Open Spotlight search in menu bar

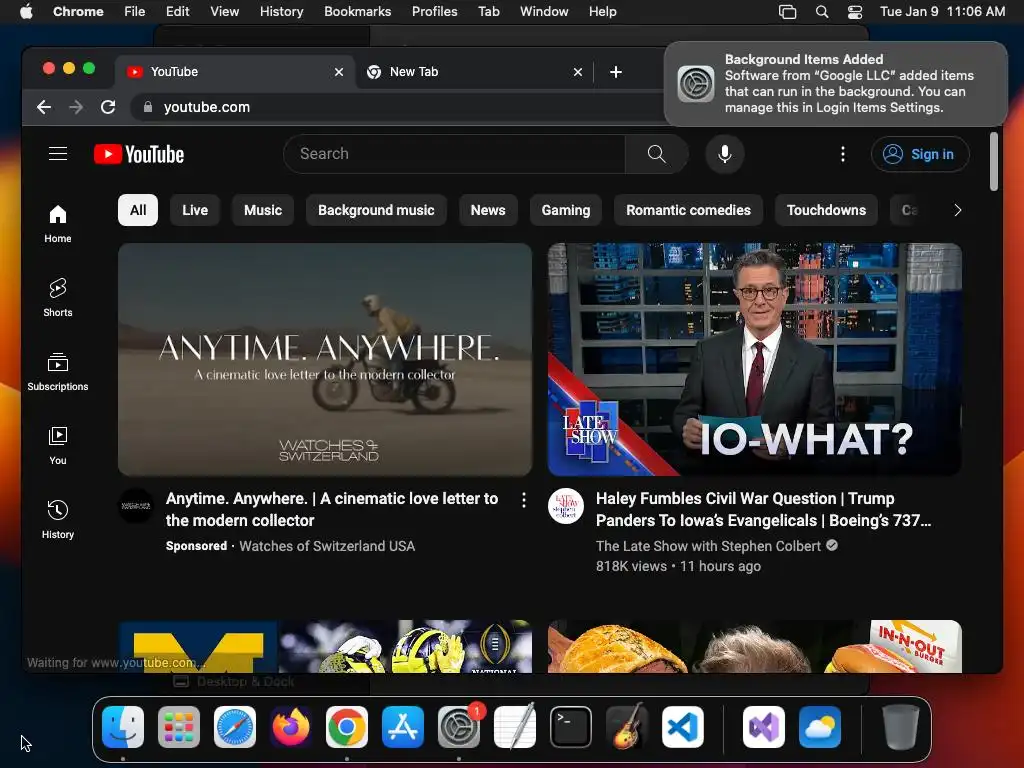coord(822,12)
